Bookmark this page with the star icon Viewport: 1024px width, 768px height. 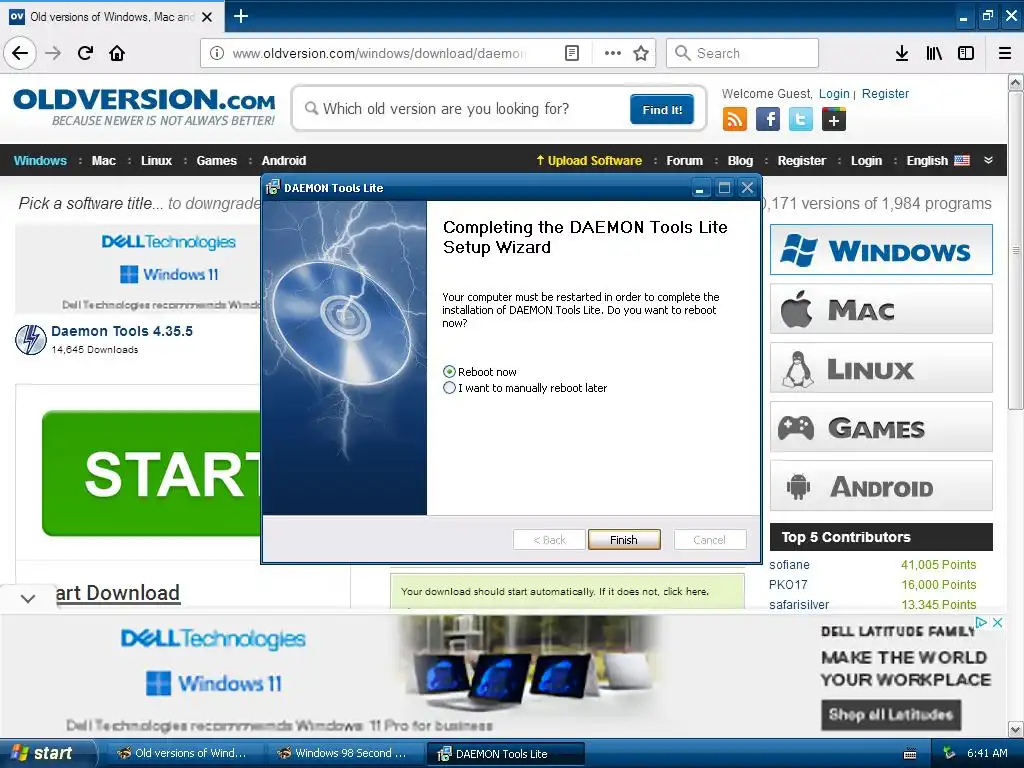641,53
